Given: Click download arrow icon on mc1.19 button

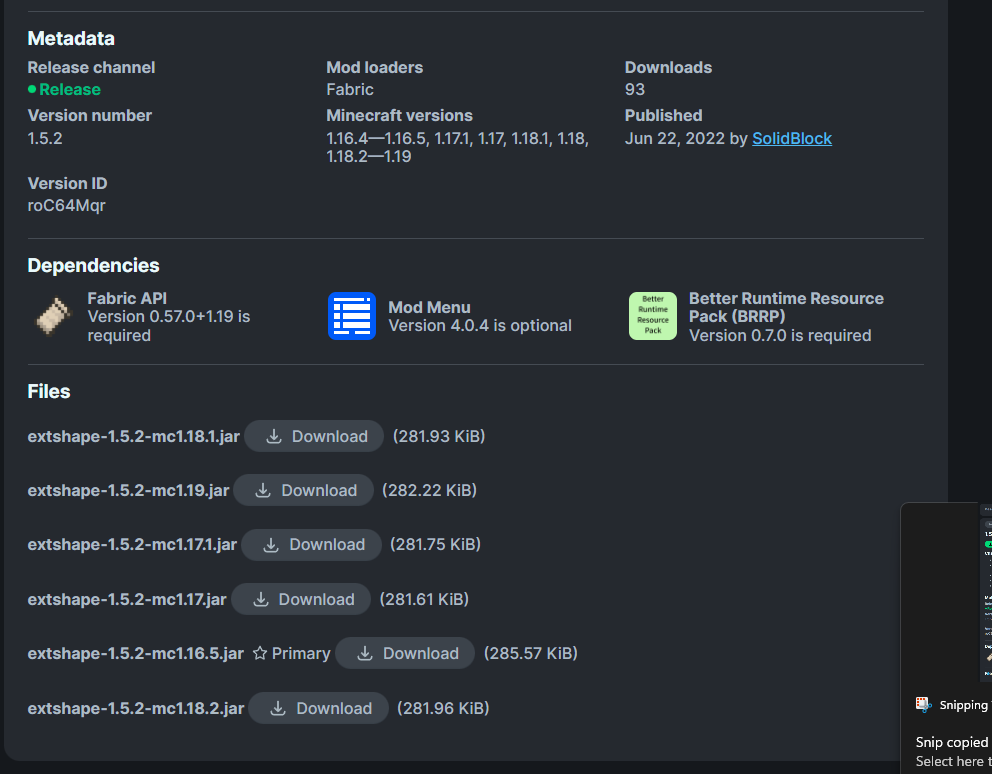Looking at the screenshot, I should (x=263, y=490).
